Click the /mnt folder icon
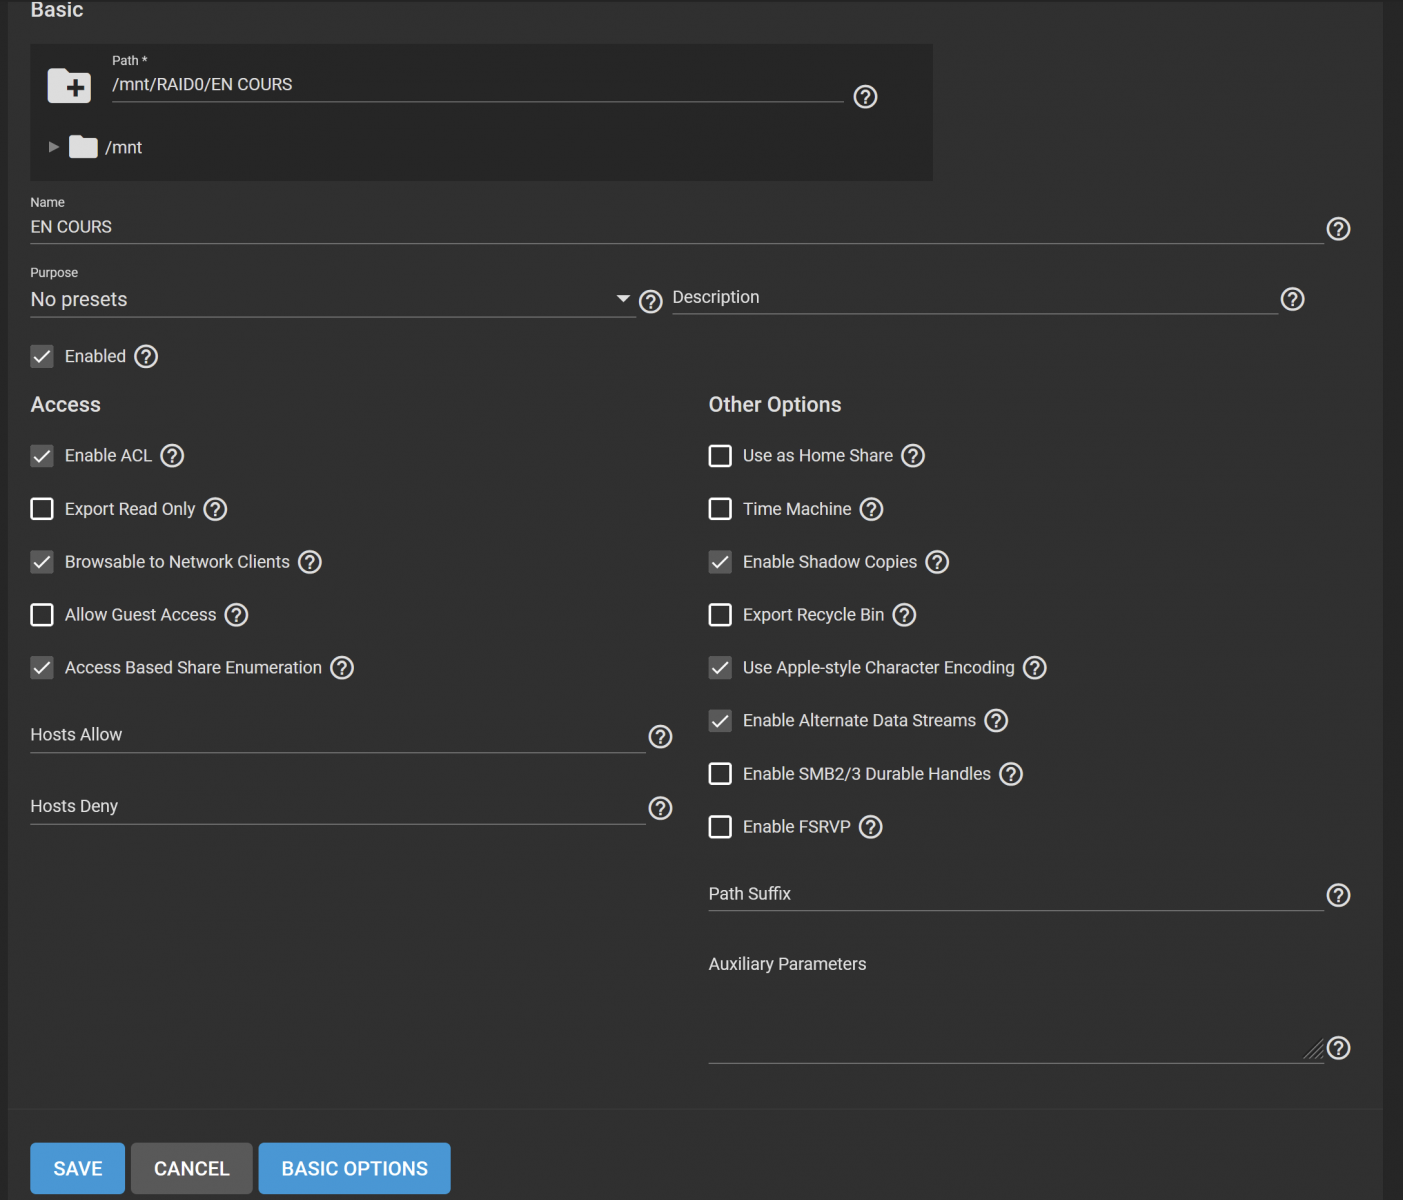The width and height of the screenshot is (1403, 1200). pos(83,147)
